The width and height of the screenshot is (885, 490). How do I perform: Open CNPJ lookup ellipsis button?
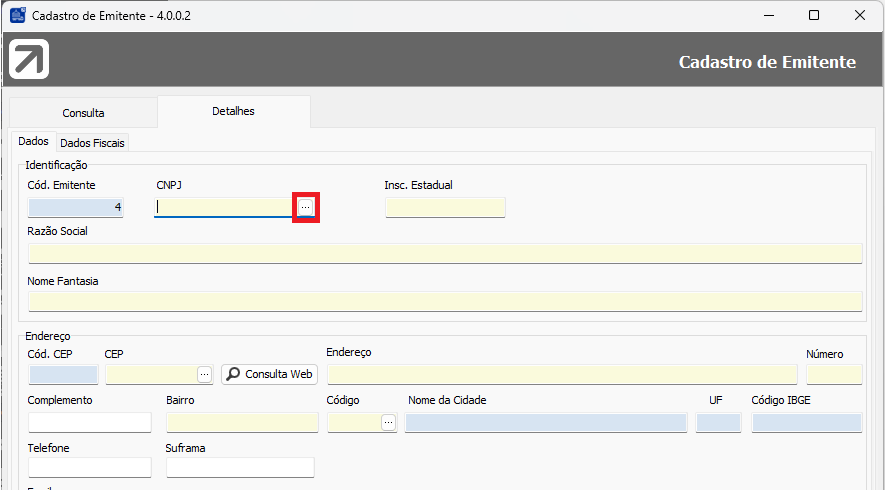306,206
